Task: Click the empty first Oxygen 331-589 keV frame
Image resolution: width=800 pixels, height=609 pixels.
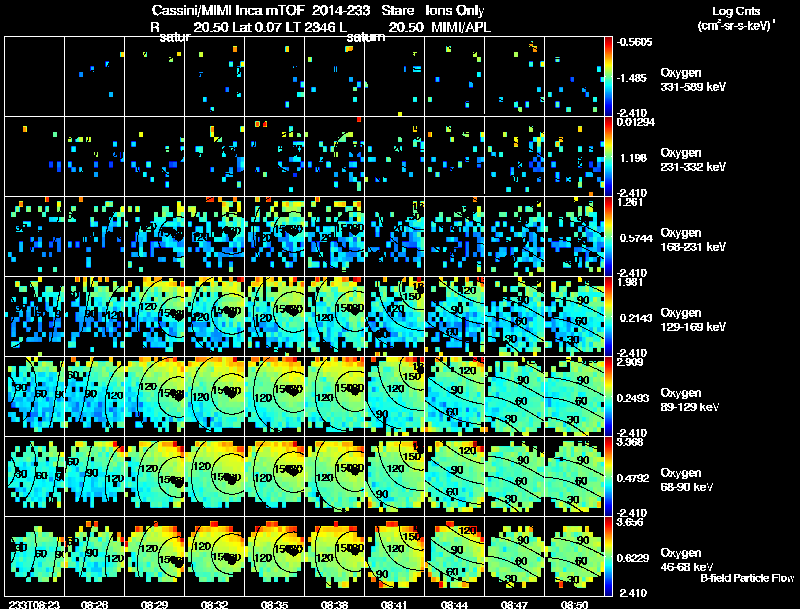Action: 35,77
